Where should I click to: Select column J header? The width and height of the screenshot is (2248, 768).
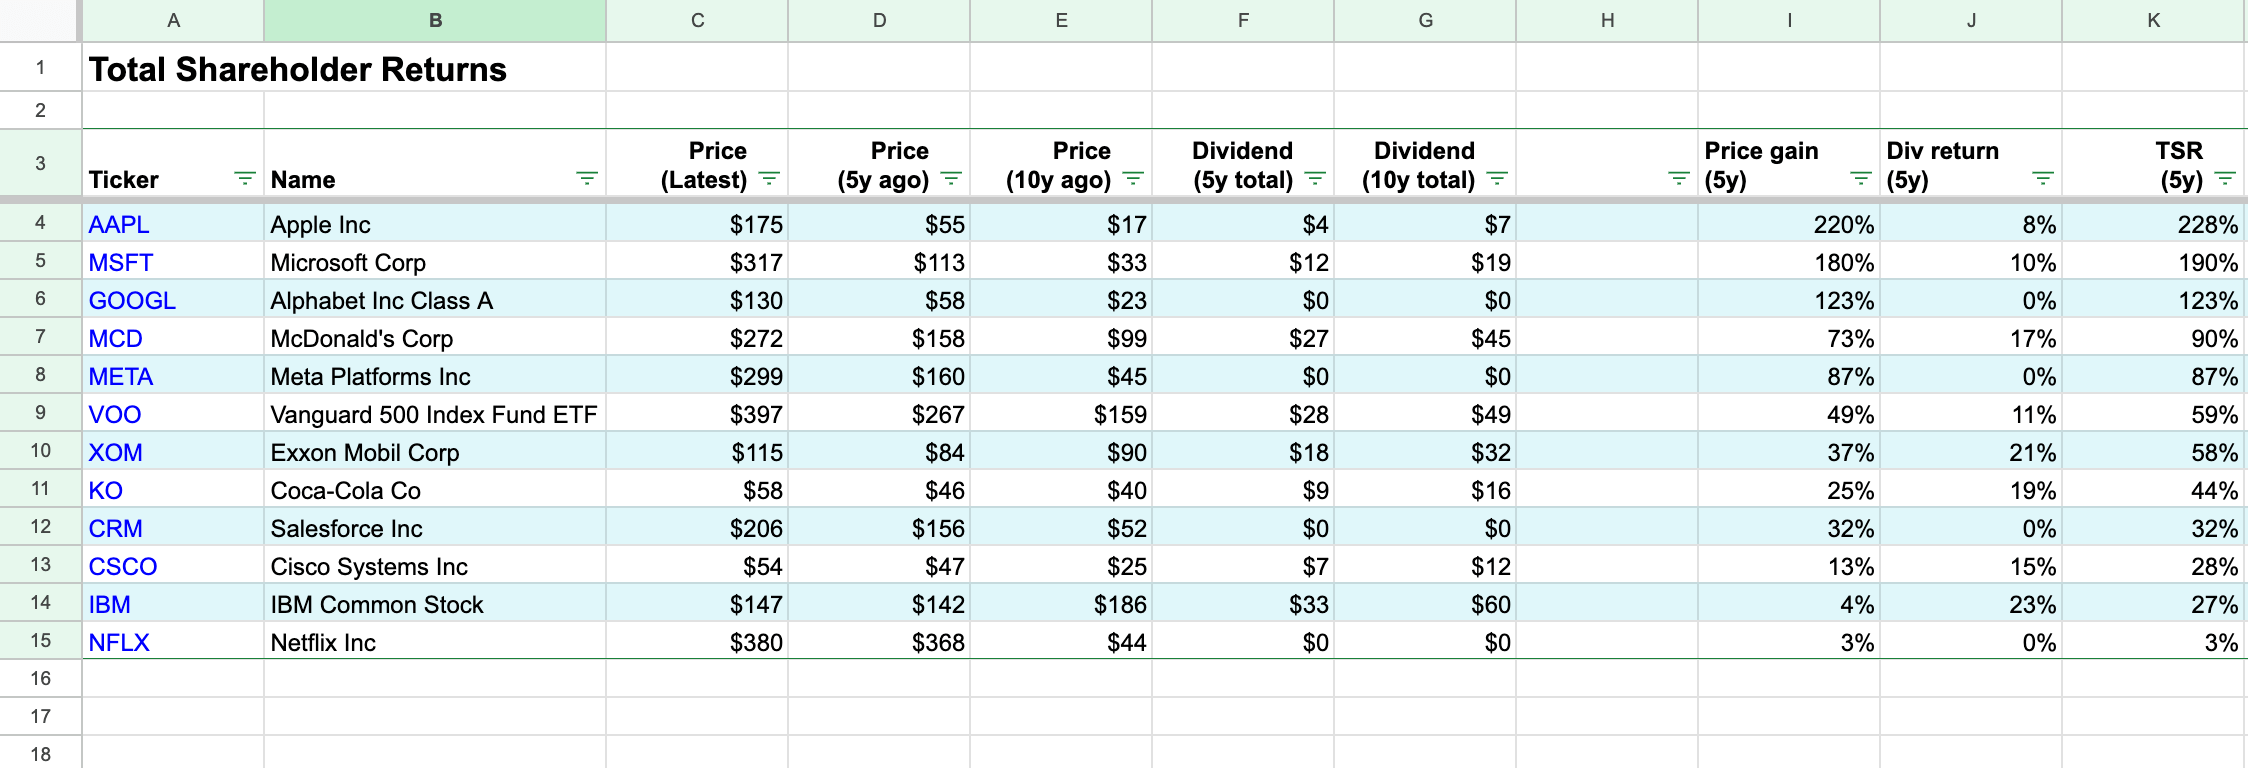click(x=1971, y=20)
